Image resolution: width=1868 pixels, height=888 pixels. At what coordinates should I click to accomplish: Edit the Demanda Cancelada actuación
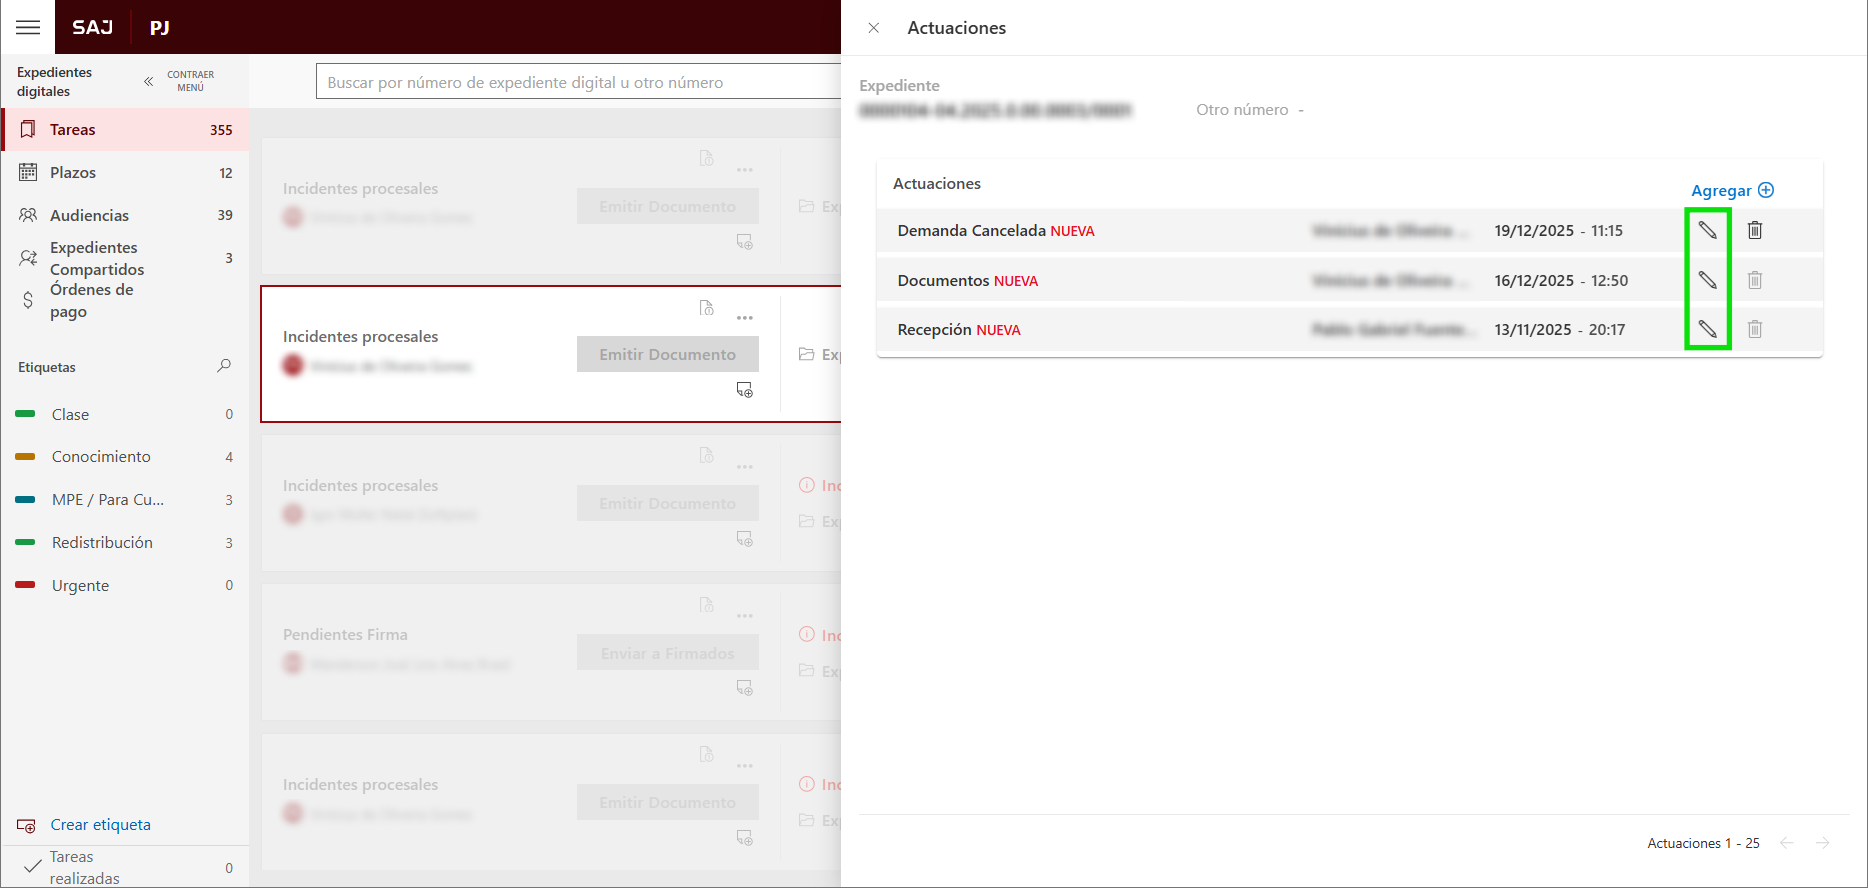(x=1708, y=230)
